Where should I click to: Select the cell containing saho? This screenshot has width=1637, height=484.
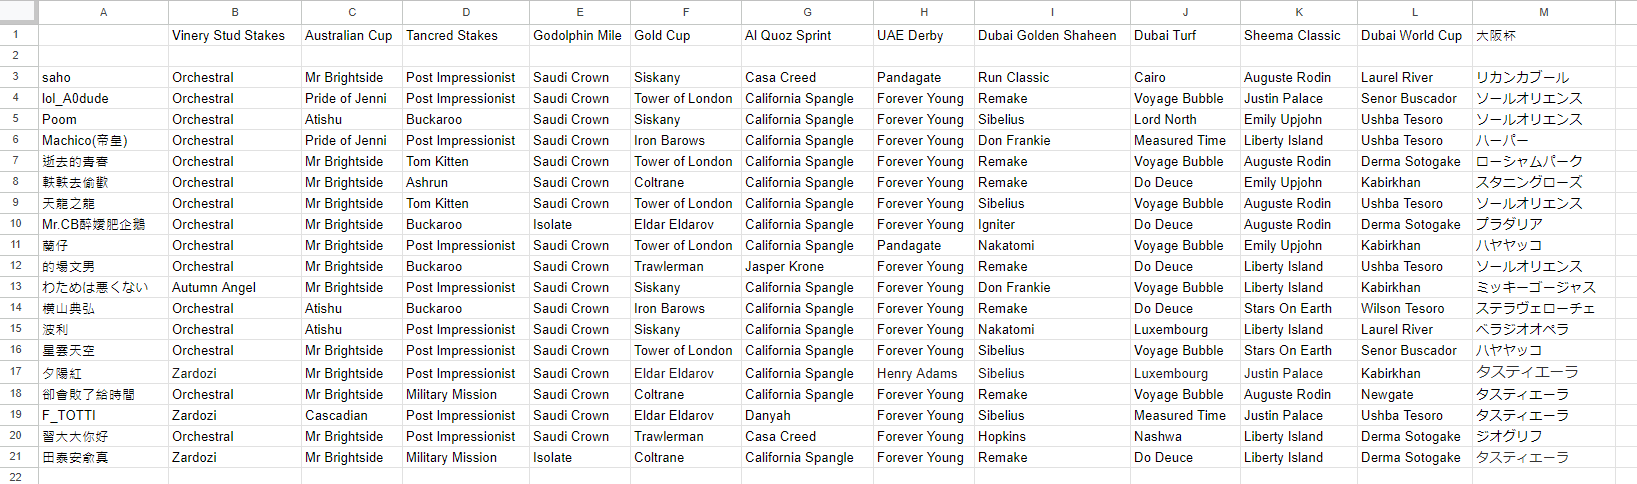click(103, 77)
